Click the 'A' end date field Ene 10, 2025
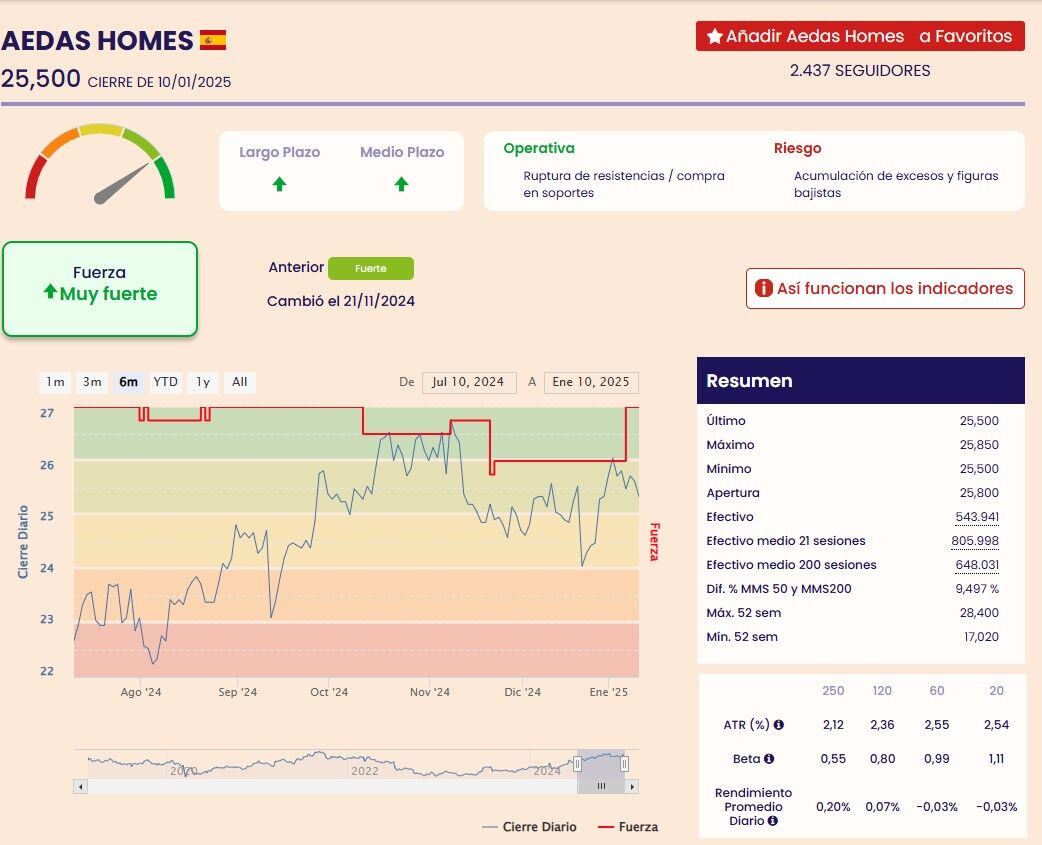1042x845 pixels. click(591, 383)
